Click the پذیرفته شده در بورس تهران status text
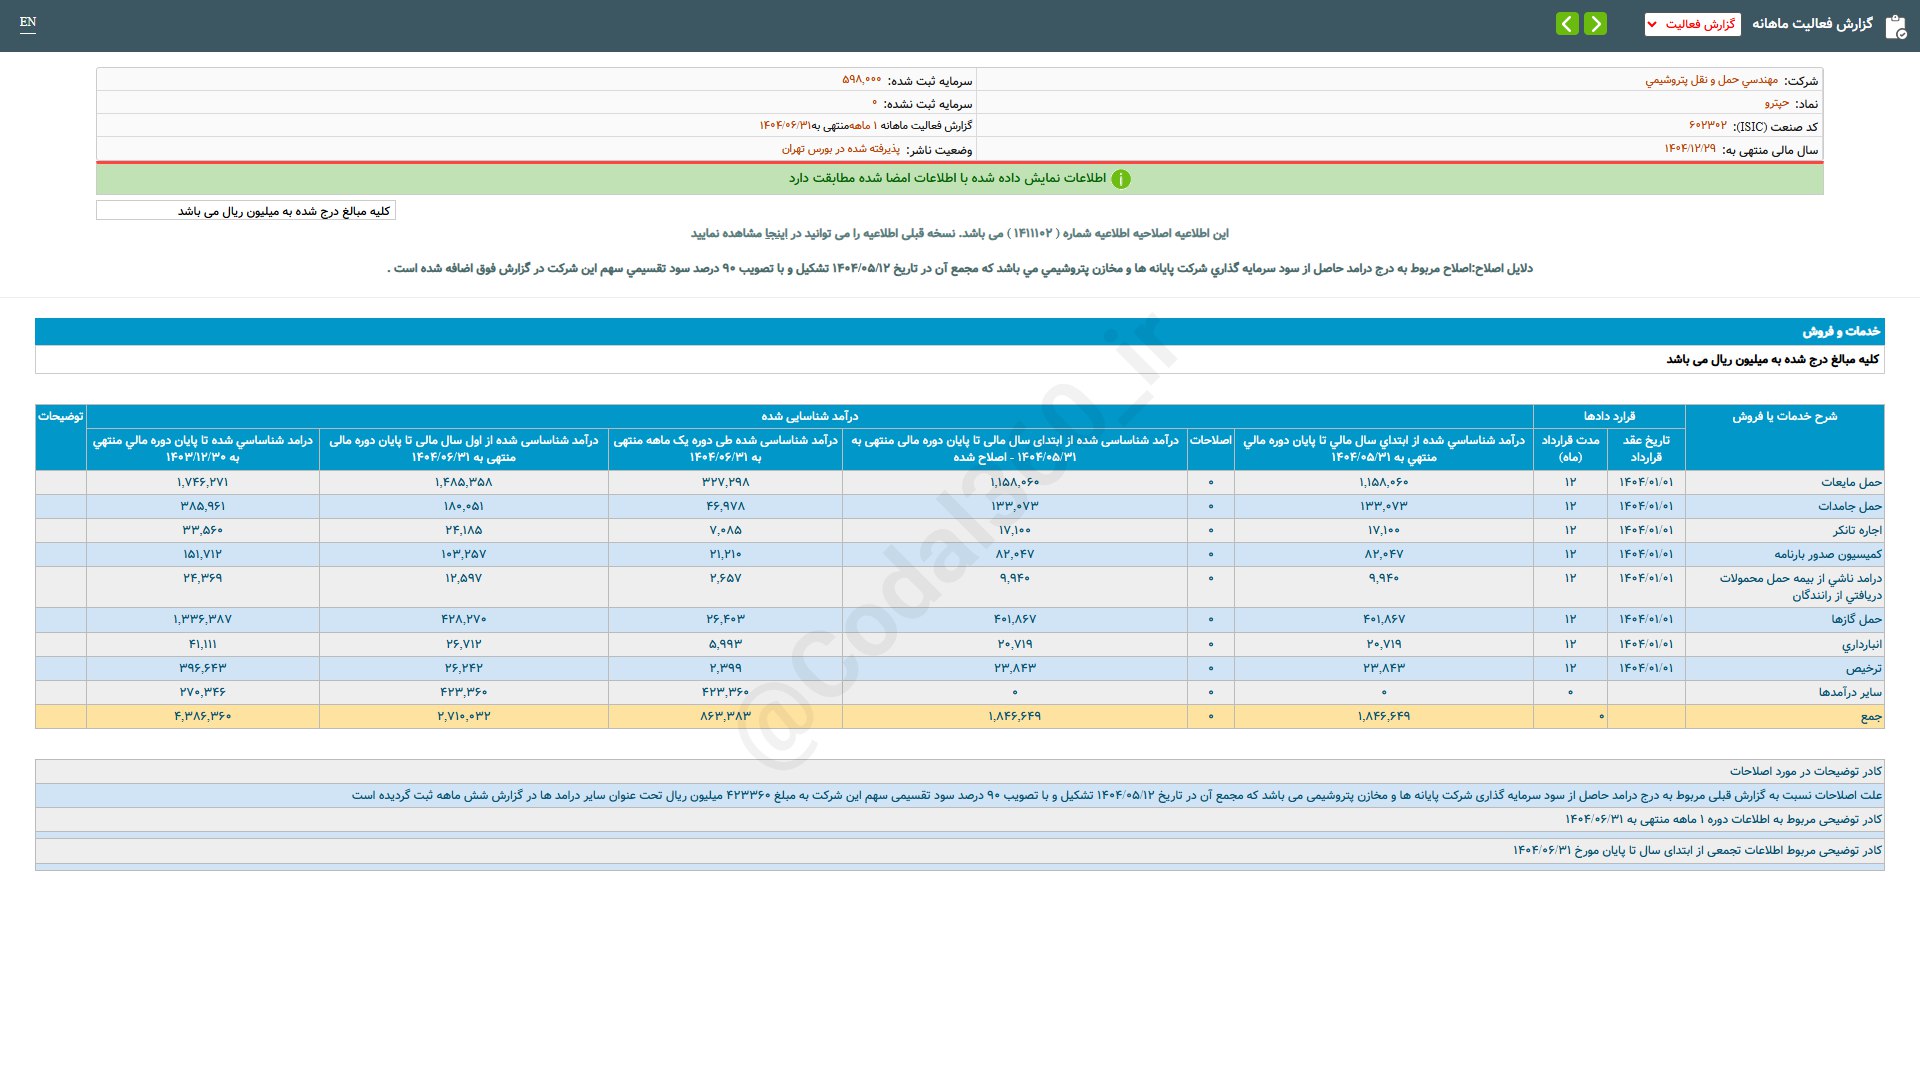The width and height of the screenshot is (1920, 1080). [840, 149]
